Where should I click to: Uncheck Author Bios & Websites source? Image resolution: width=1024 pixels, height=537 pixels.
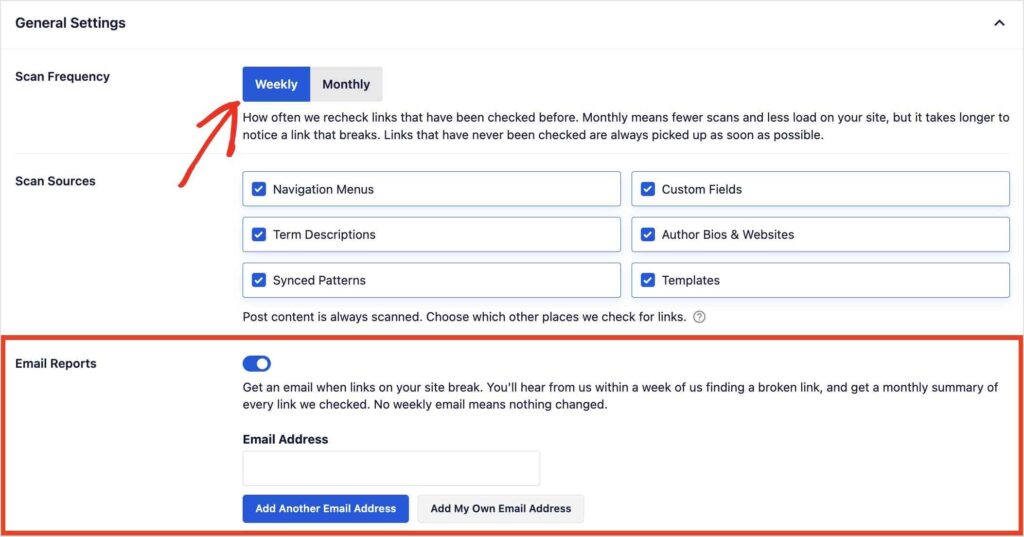647,235
